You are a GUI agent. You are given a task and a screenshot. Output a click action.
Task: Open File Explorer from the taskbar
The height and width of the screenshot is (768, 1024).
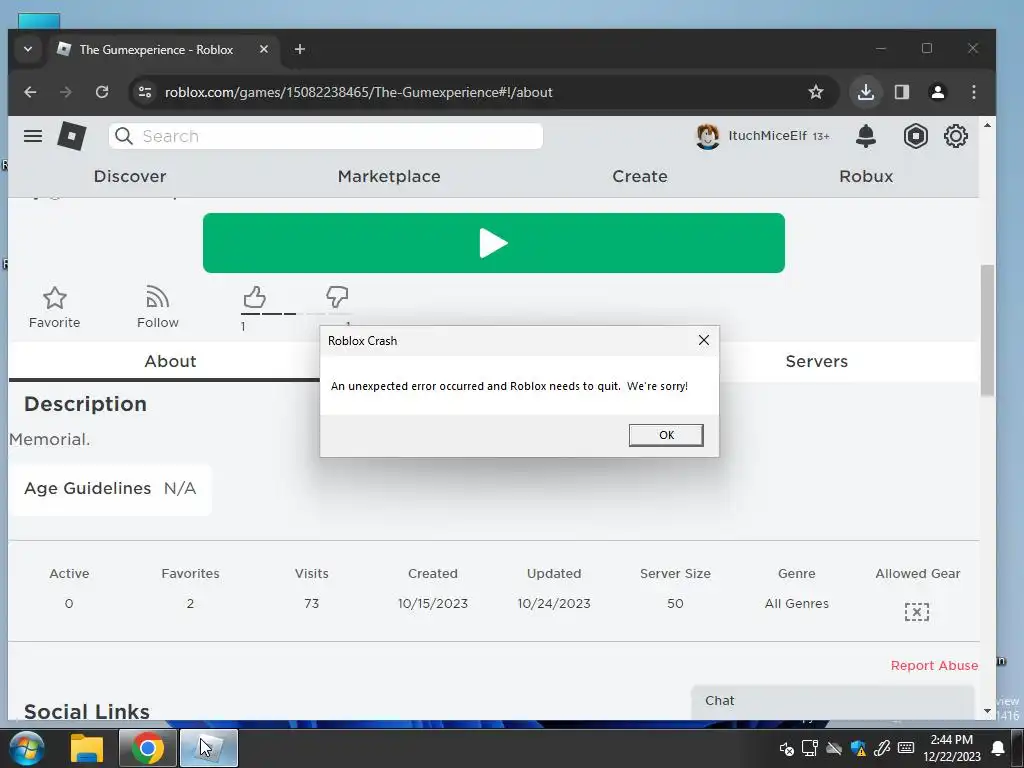[87, 748]
